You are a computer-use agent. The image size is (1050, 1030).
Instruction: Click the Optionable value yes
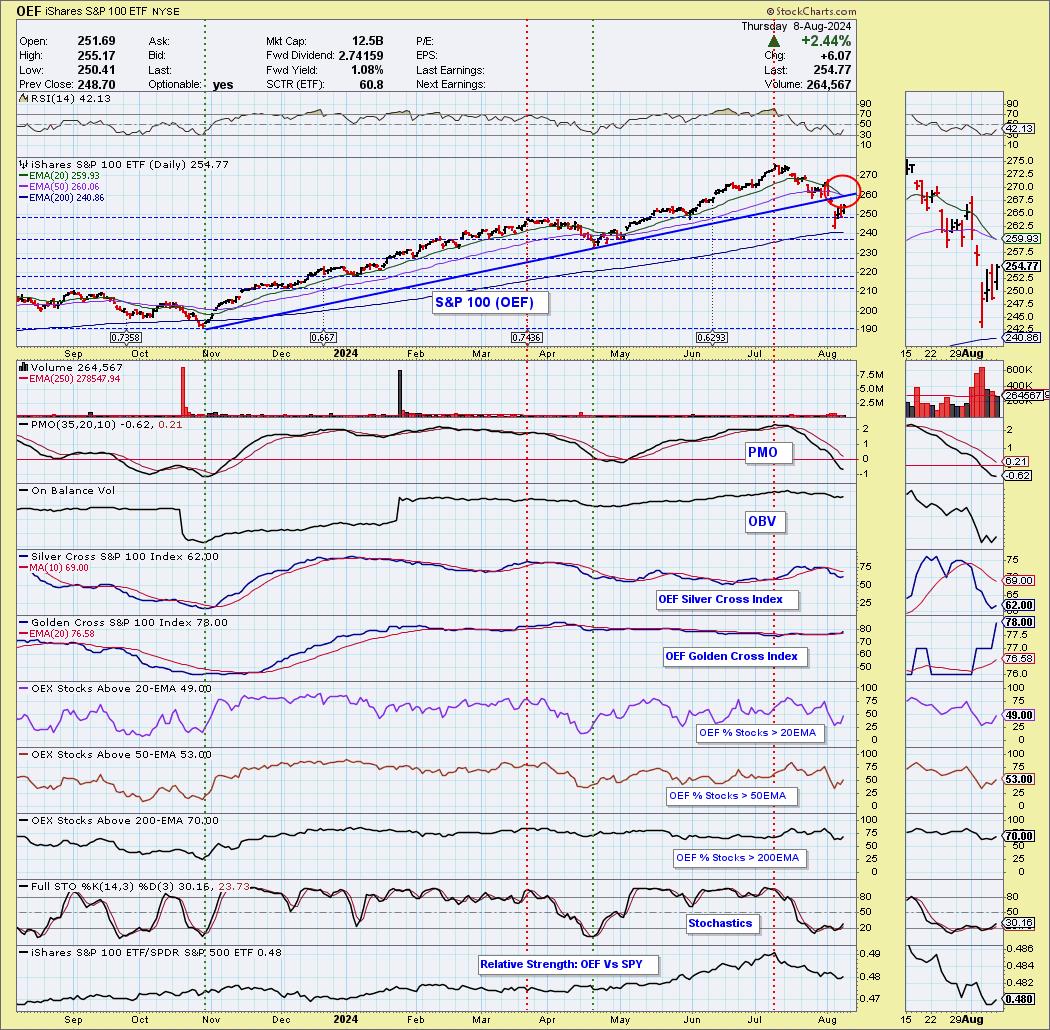(223, 84)
